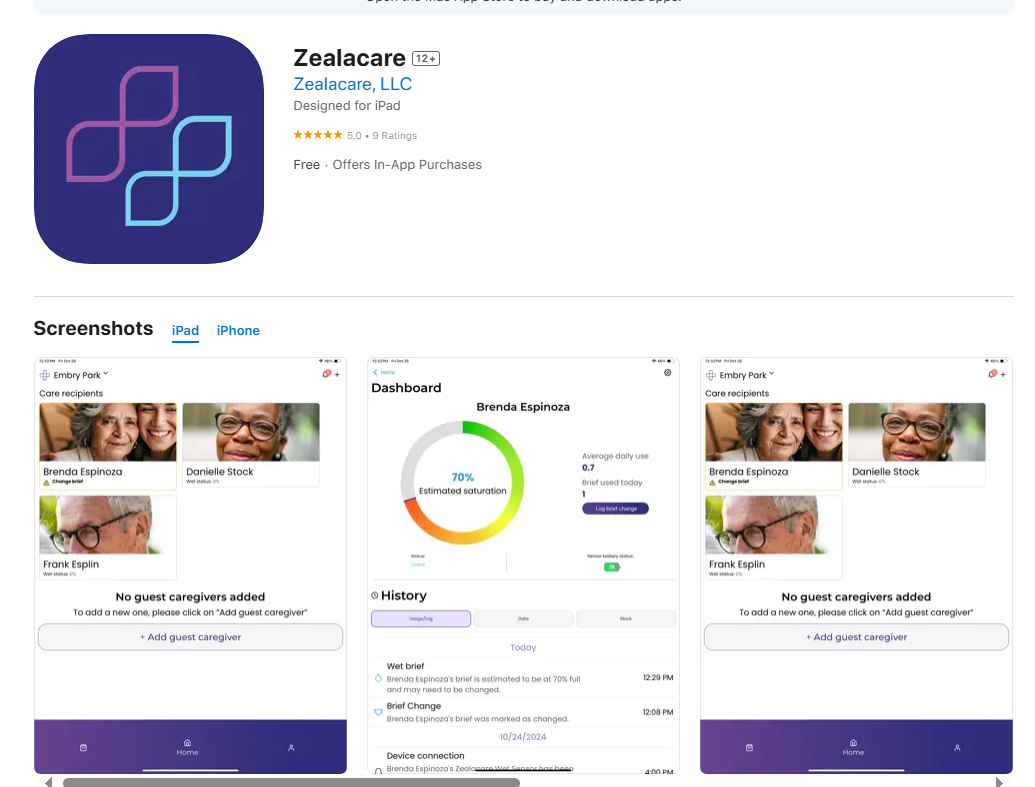Click Home icon in first screenshot footer
The height and width of the screenshot is (787, 1035).
pyautogui.click(x=187, y=747)
